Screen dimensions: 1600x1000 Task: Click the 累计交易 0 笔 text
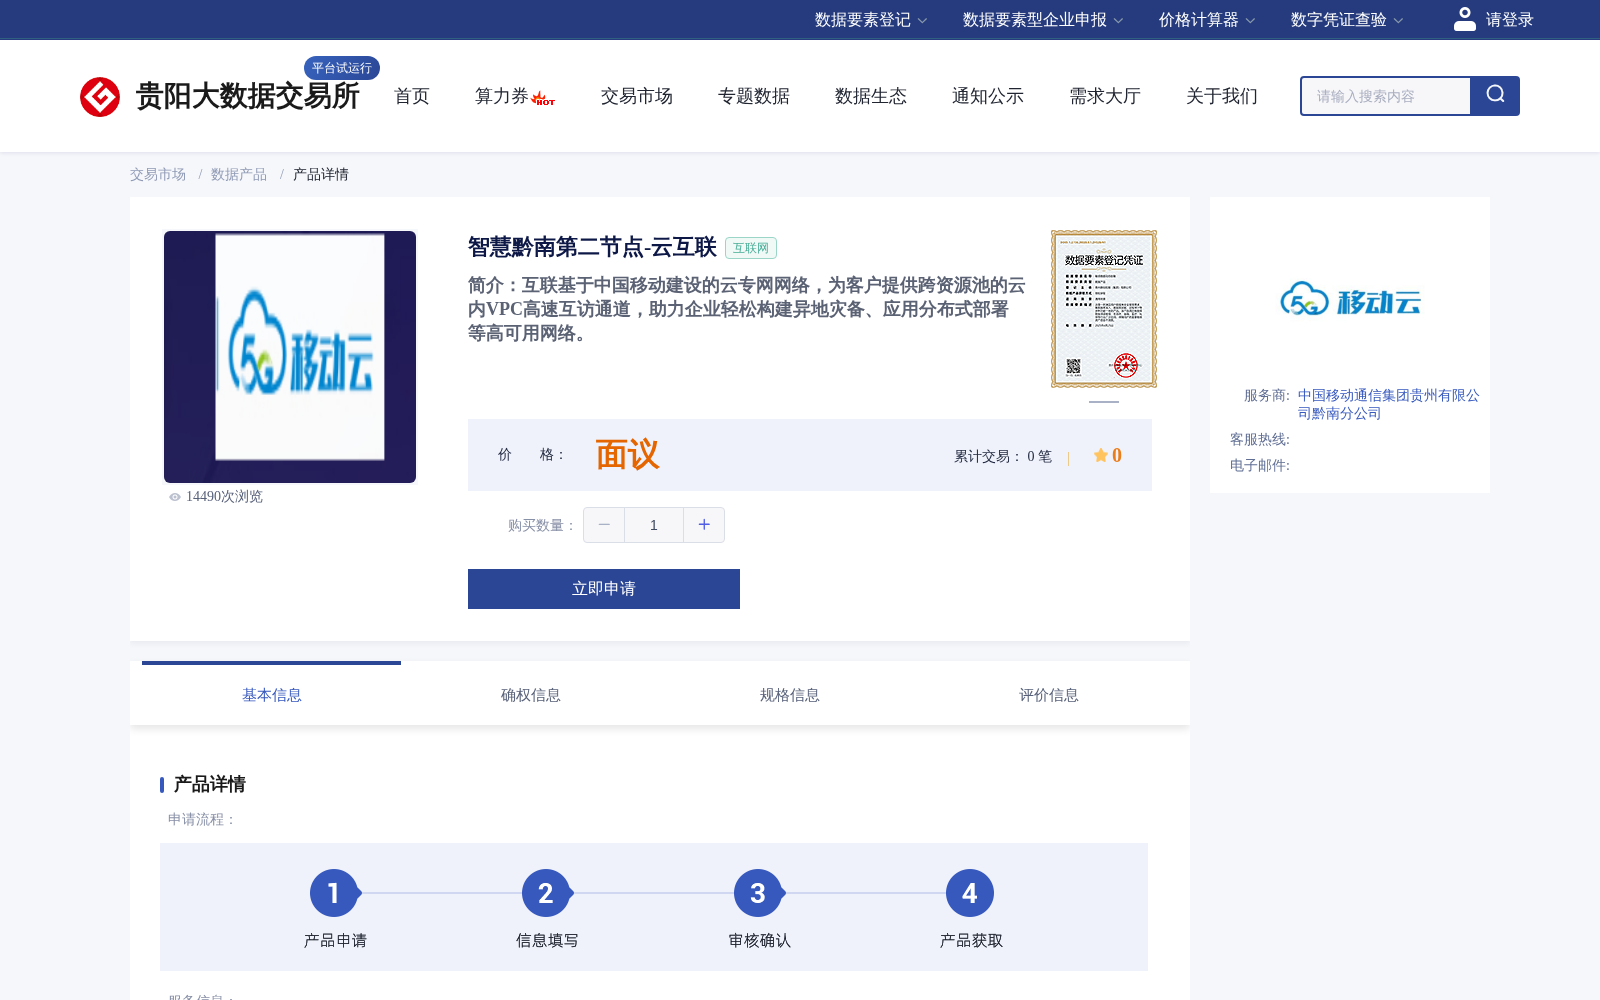1003,456
